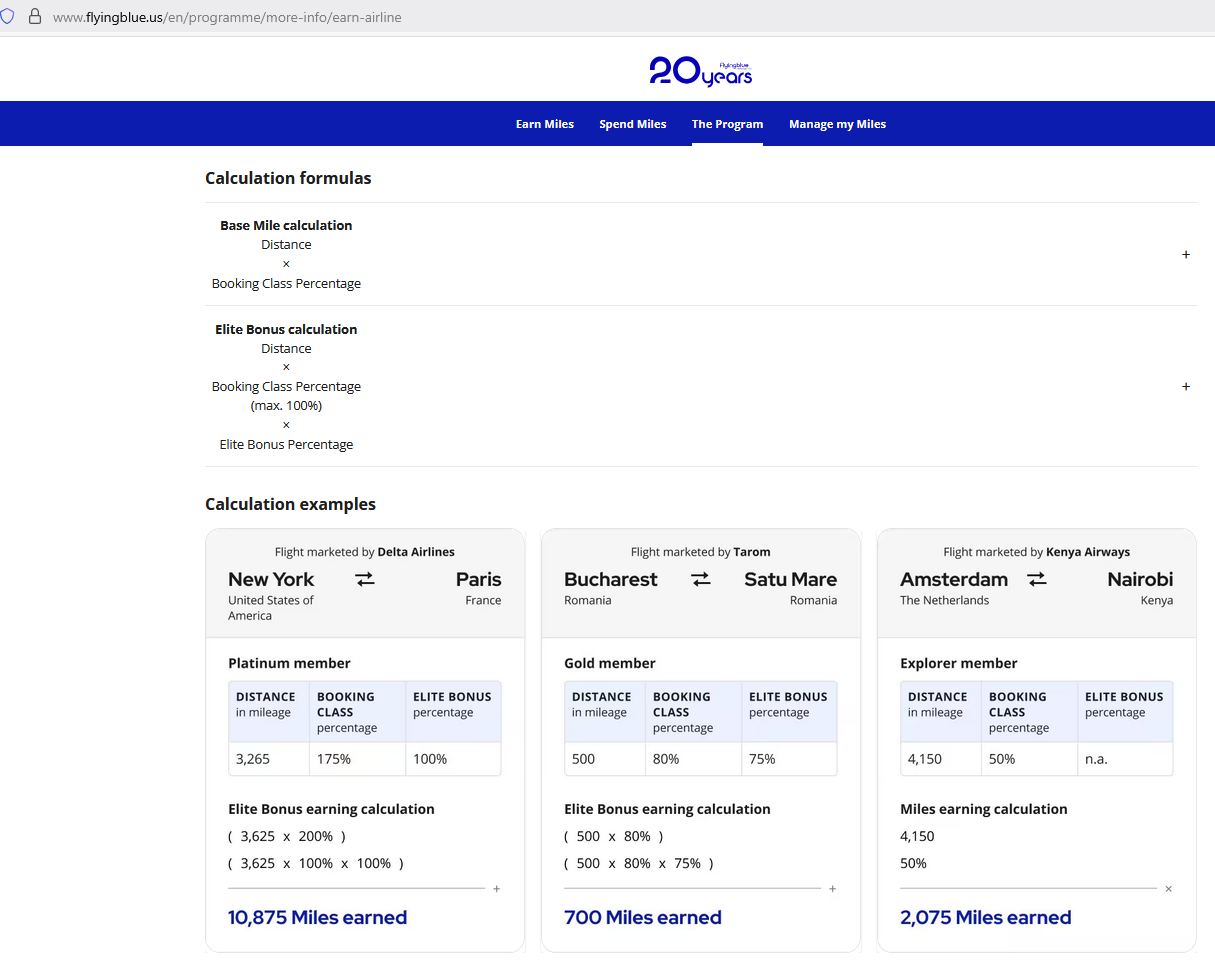Click the padlock site security icon

pyautogui.click(x=34, y=17)
